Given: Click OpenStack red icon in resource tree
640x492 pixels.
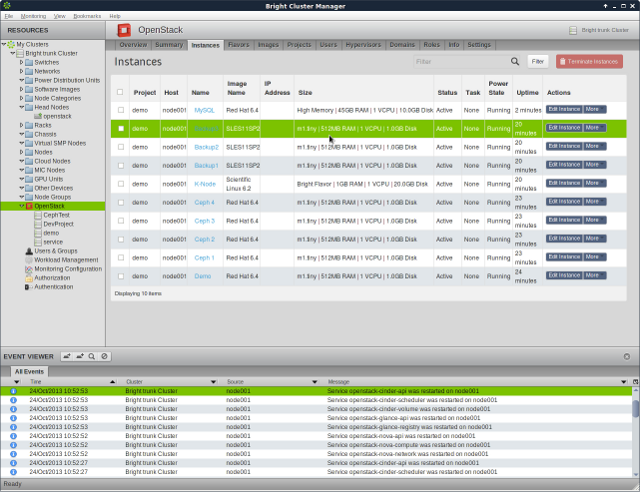Looking at the screenshot, I should (29, 206).
